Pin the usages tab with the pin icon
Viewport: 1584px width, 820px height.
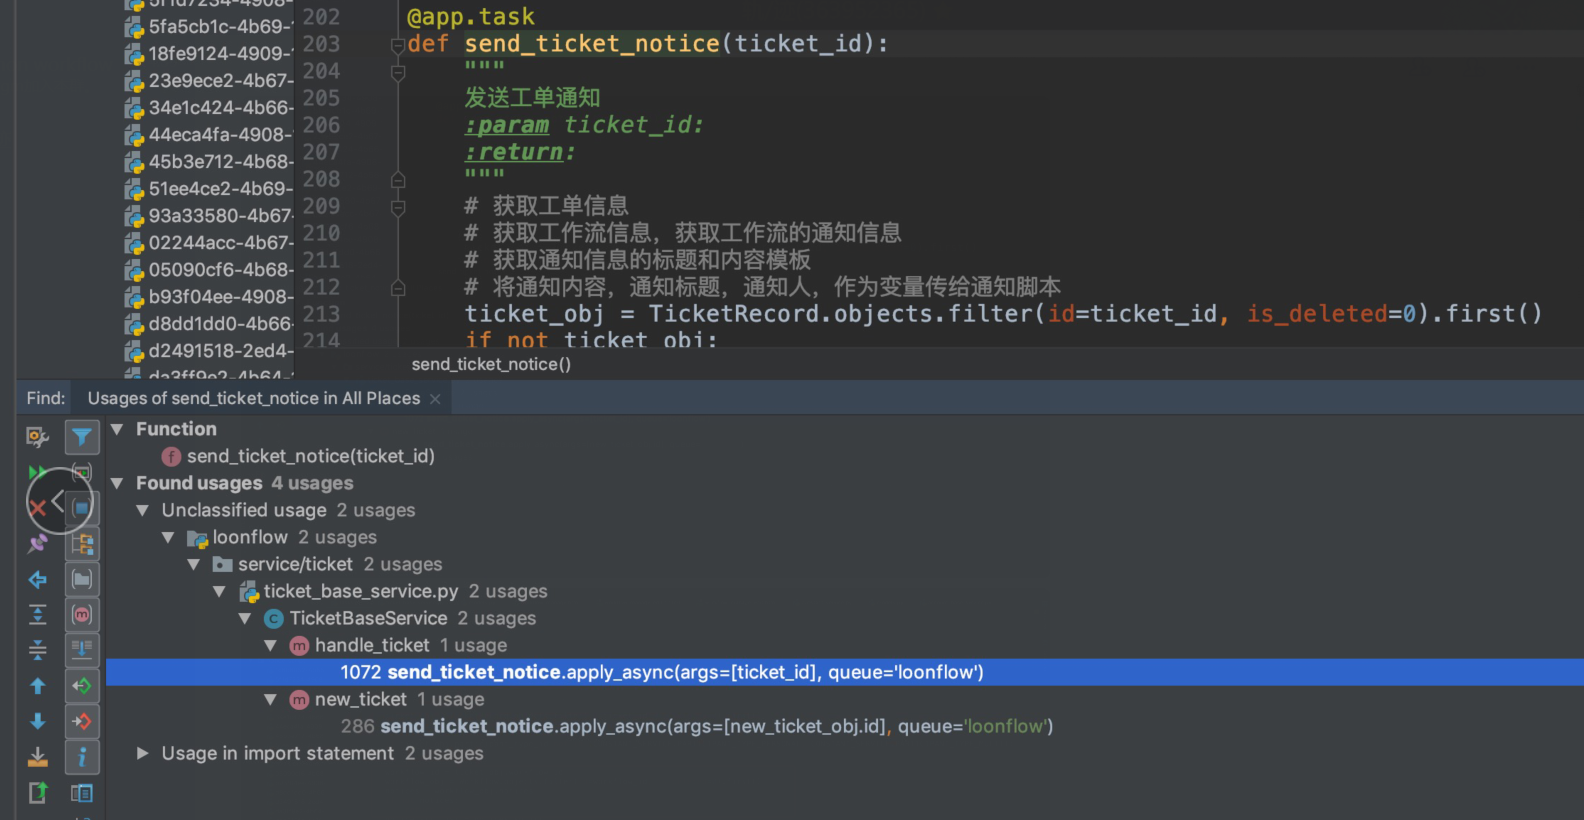38,544
